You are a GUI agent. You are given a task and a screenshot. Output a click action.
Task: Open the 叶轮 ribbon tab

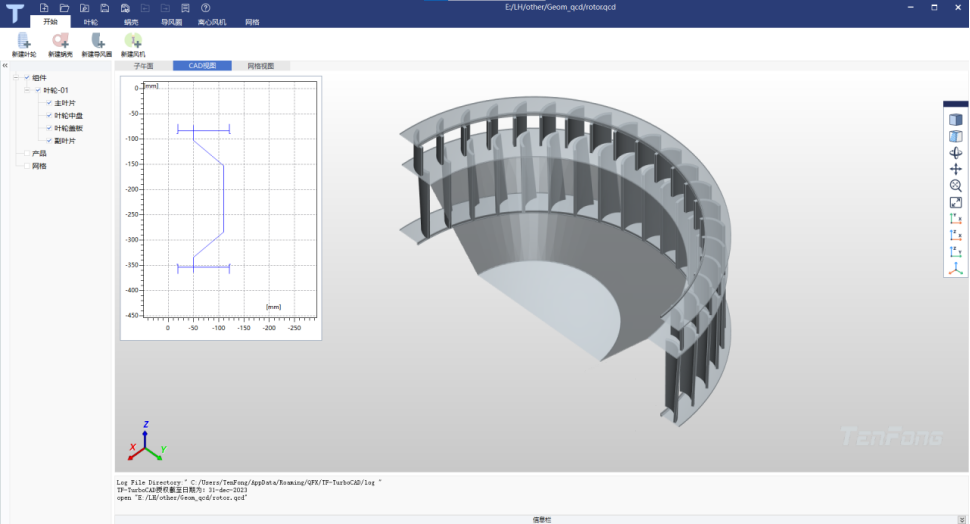pos(91,22)
